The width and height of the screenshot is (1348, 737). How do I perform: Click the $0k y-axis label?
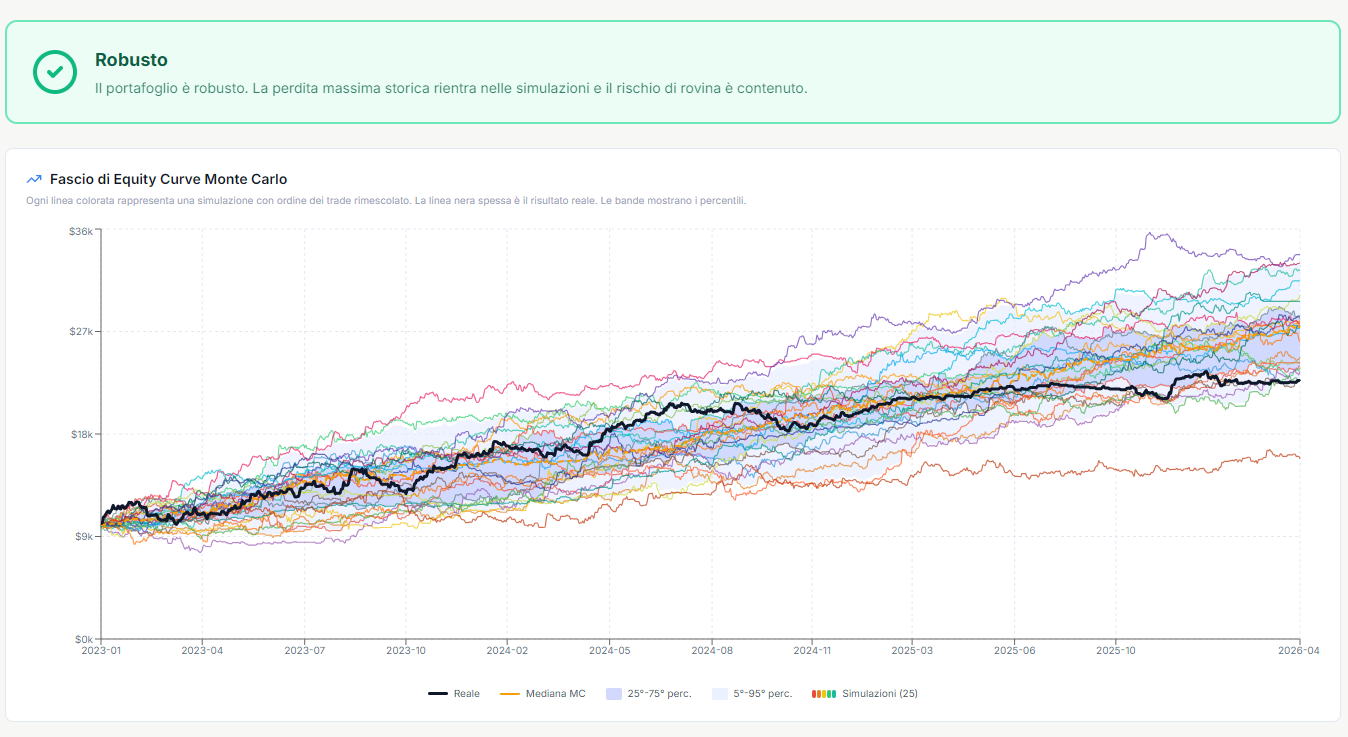tap(84, 639)
